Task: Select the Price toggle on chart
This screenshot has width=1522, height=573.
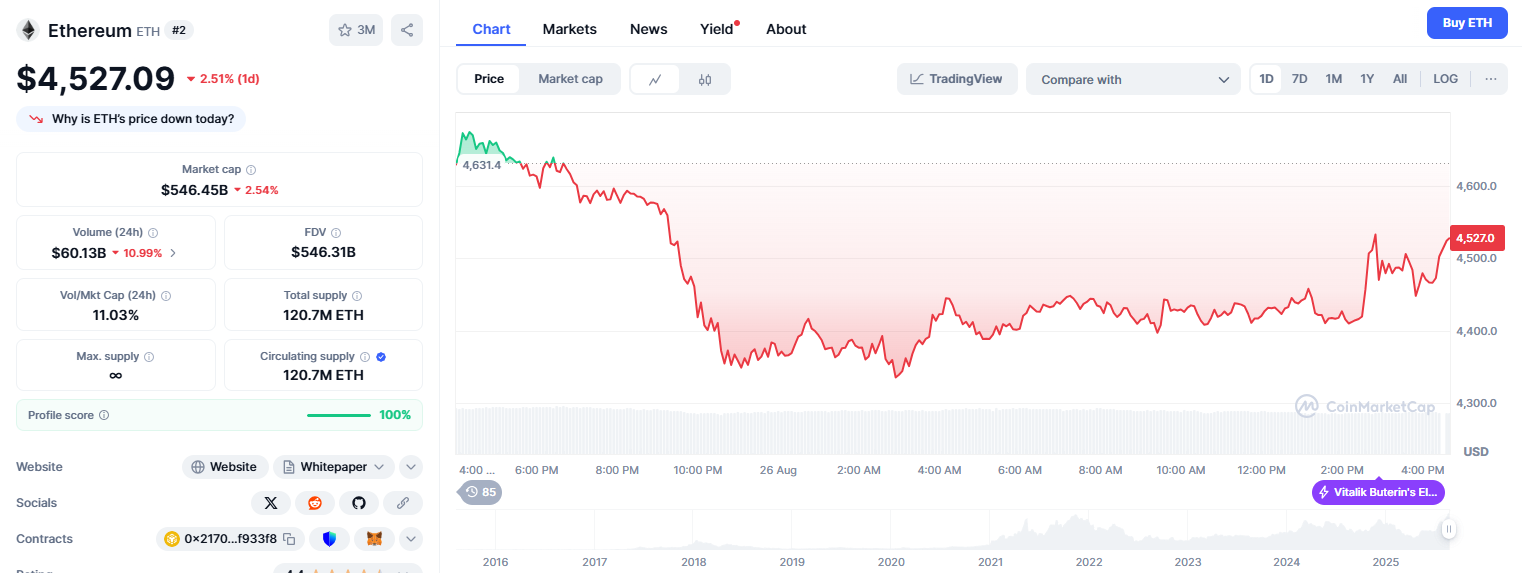Action: click(489, 79)
